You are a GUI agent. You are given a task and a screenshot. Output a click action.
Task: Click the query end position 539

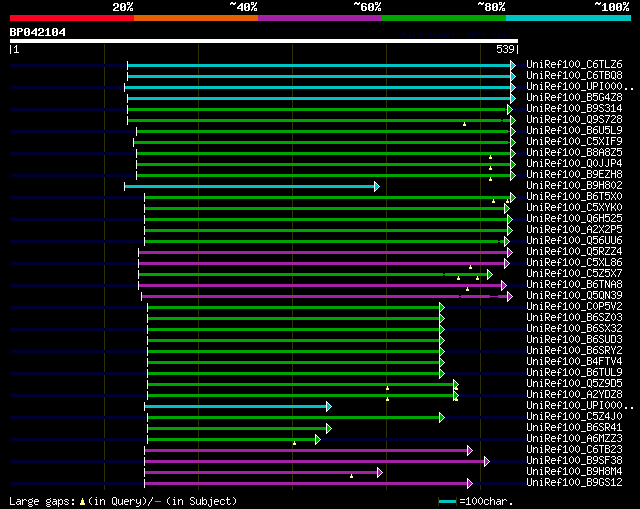pyautogui.click(x=505, y=49)
